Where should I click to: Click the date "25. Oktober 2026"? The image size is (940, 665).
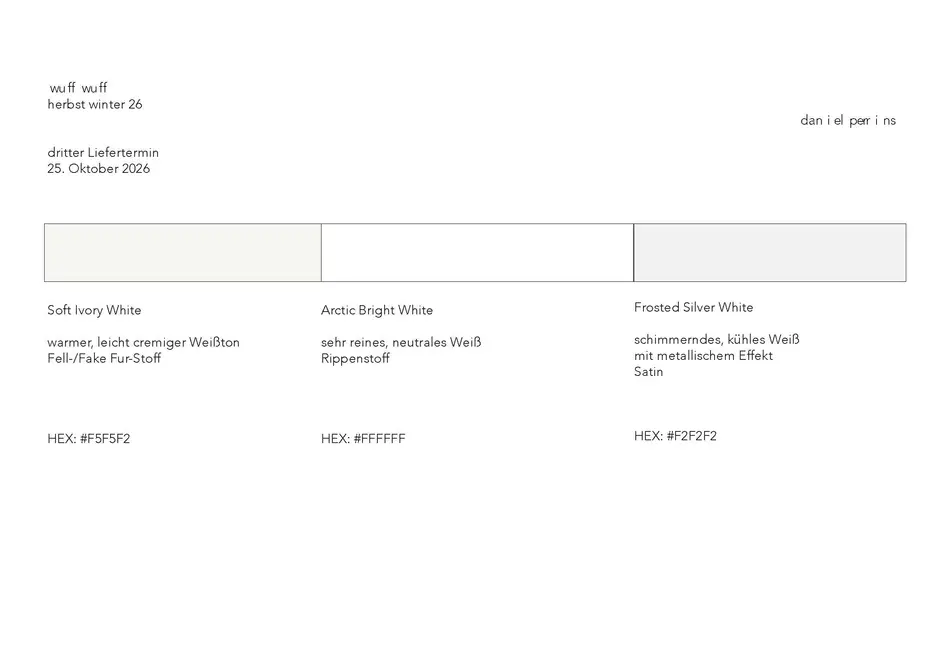click(99, 168)
